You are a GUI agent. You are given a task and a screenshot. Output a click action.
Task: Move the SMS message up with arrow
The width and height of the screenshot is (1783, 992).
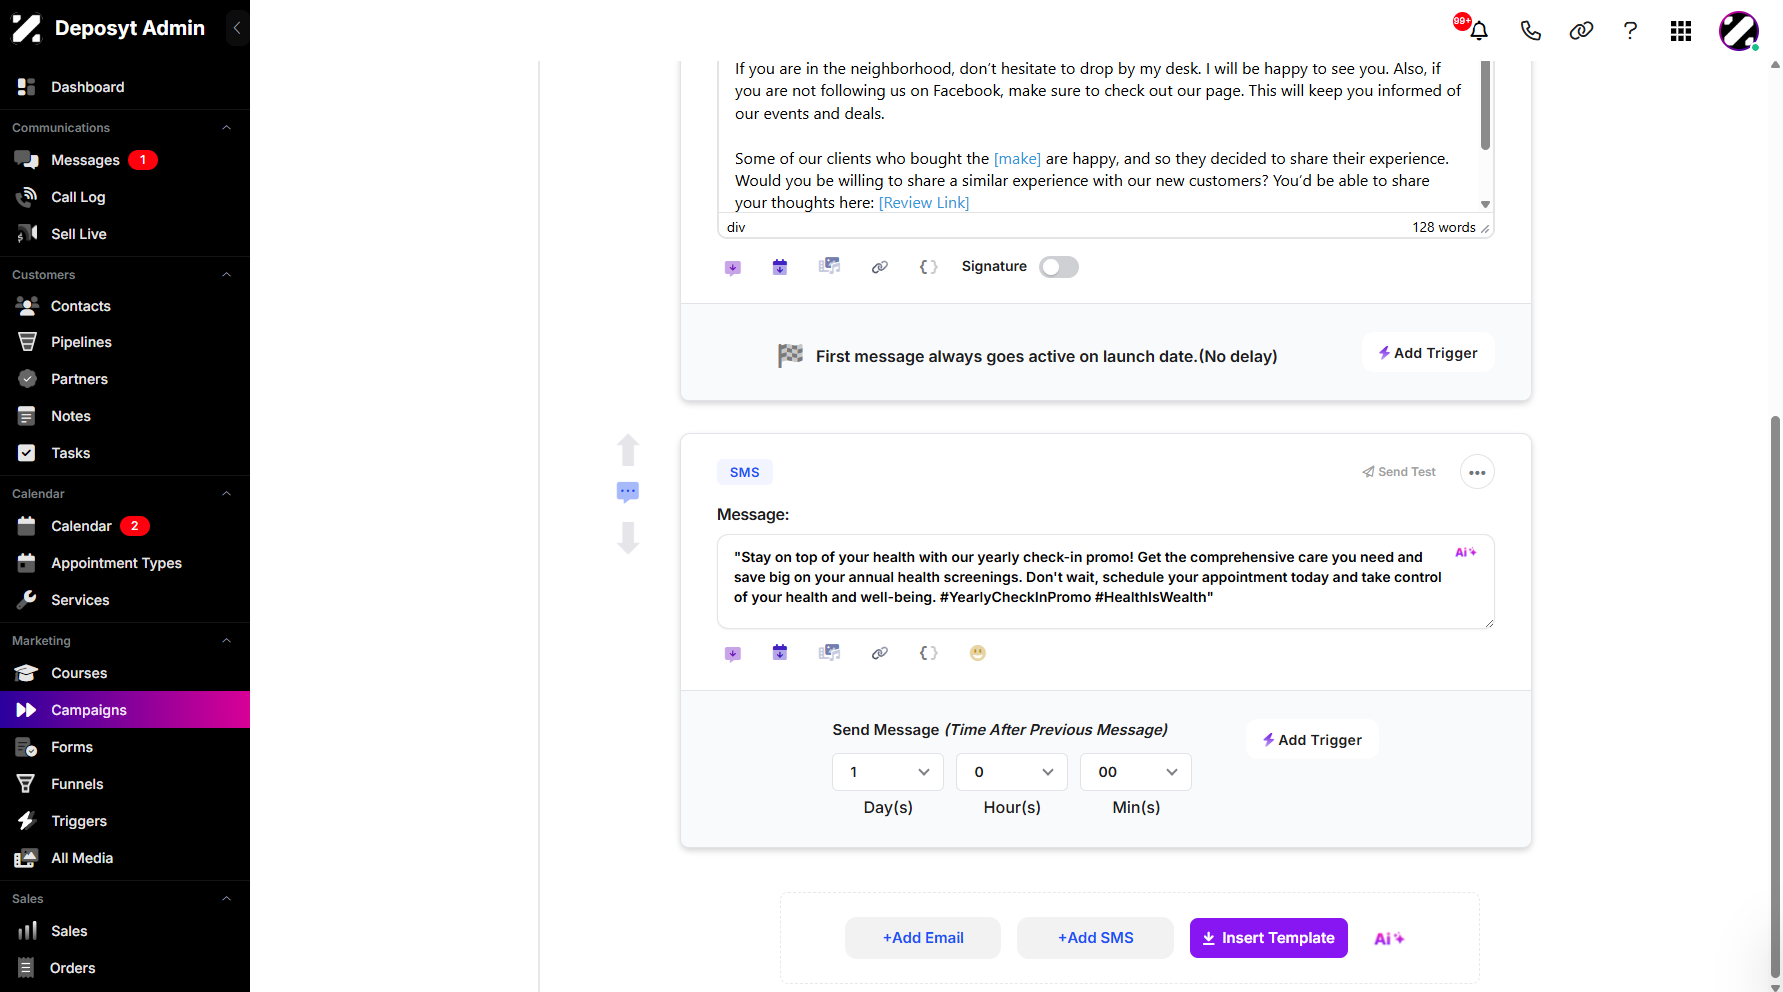pyautogui.click(x=628, y=450)
